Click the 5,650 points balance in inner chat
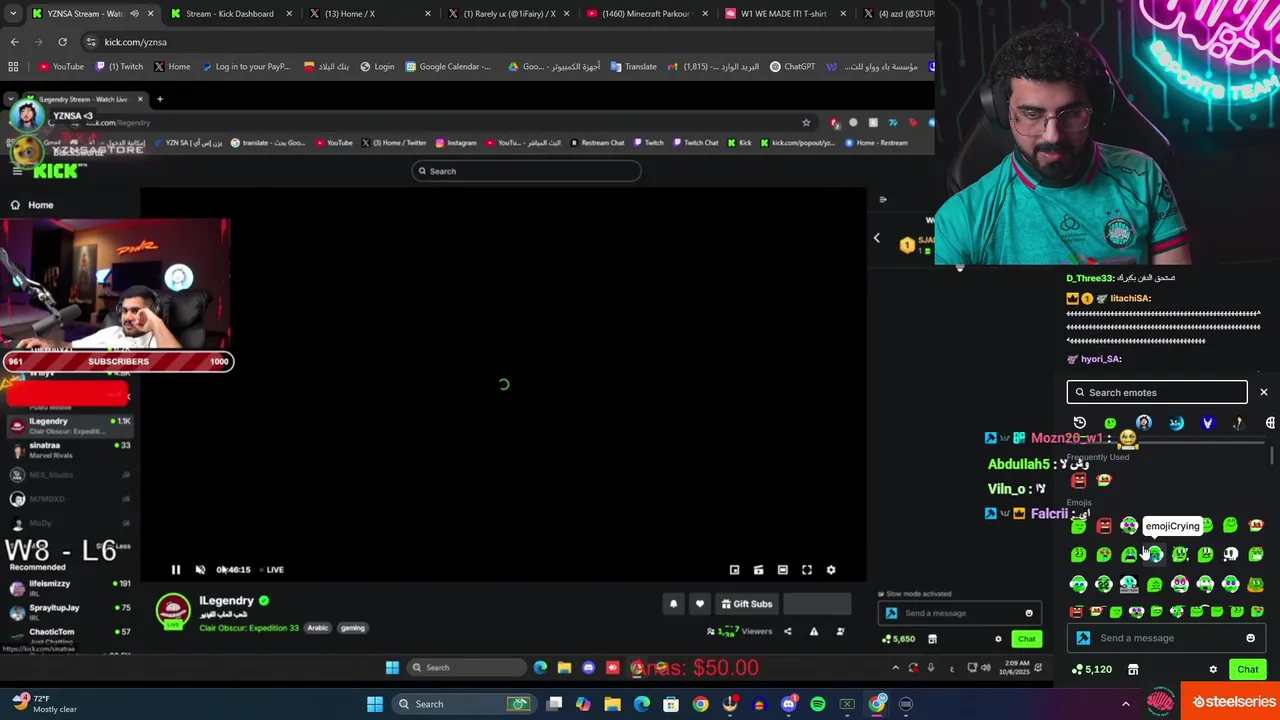1280x720 pixels. tap(898, 639)
